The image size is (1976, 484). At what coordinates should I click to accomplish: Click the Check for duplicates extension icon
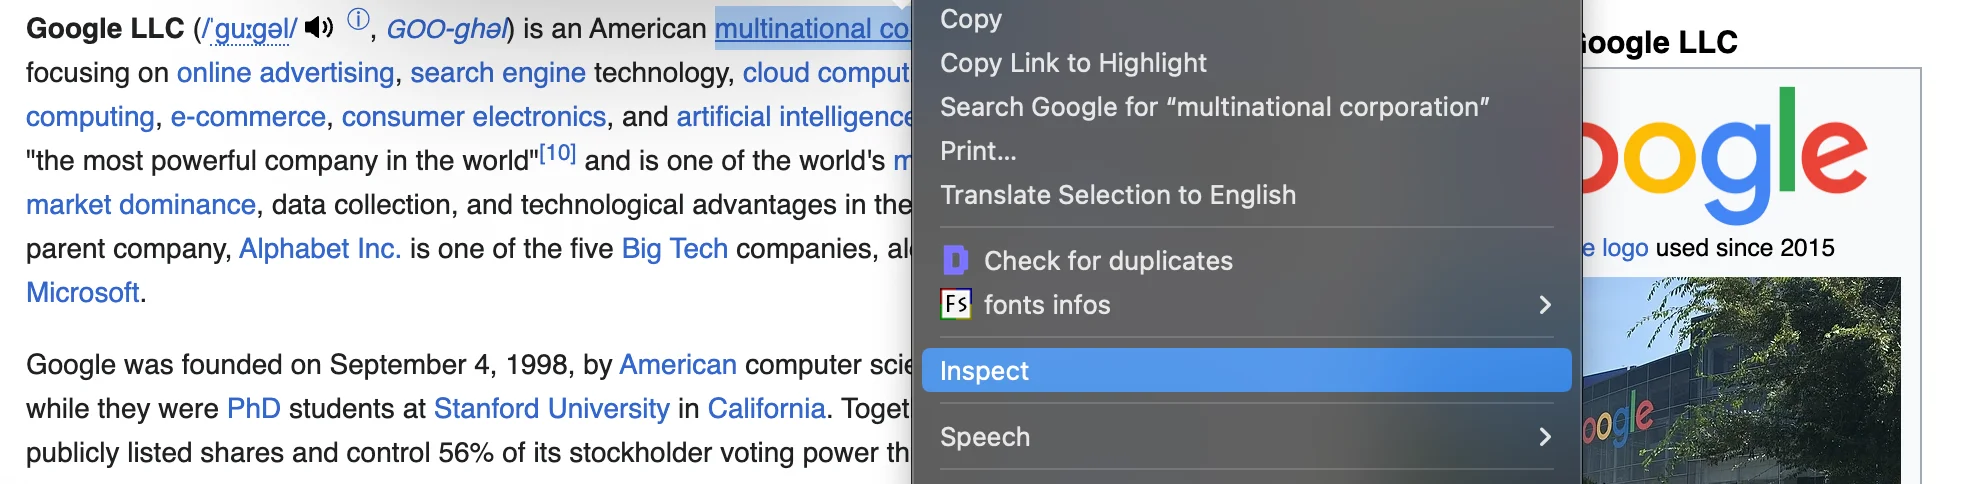[955, 261]
